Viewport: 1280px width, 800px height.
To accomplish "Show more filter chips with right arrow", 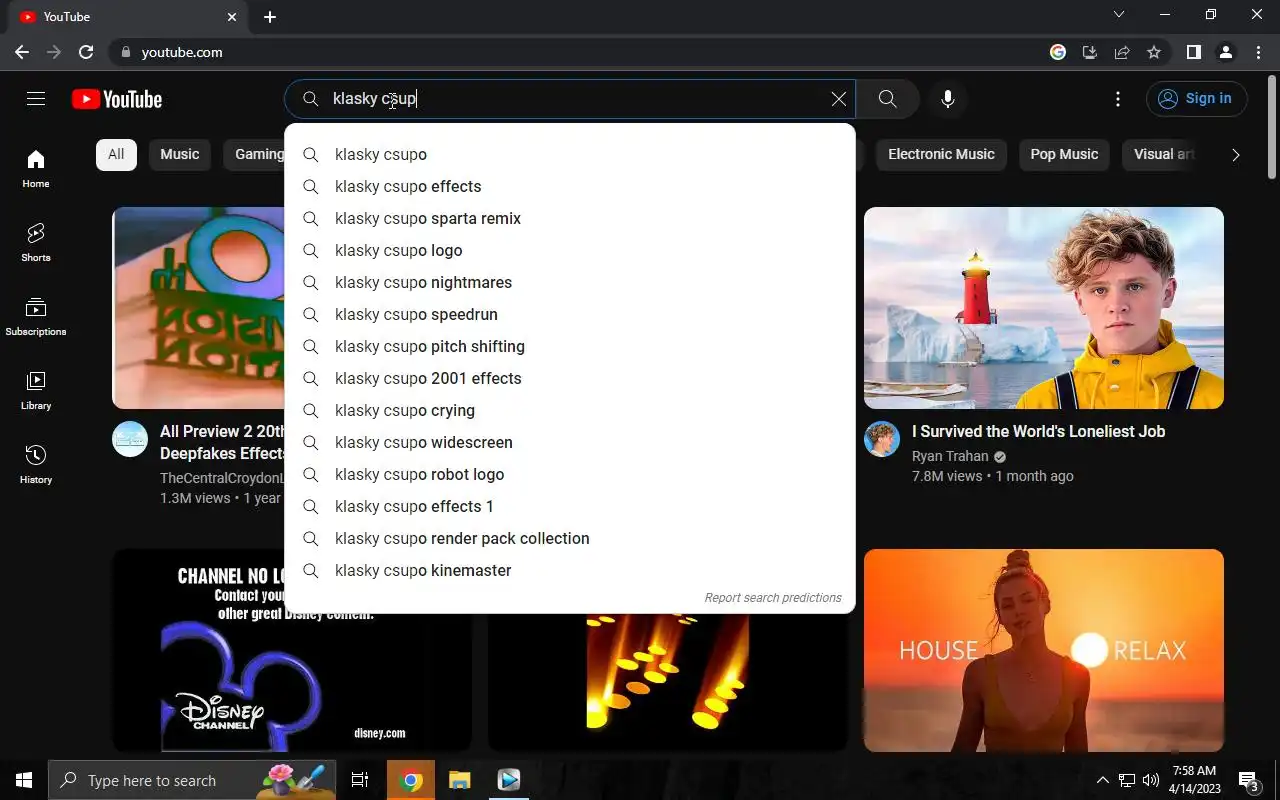I will click(1236, 155).
